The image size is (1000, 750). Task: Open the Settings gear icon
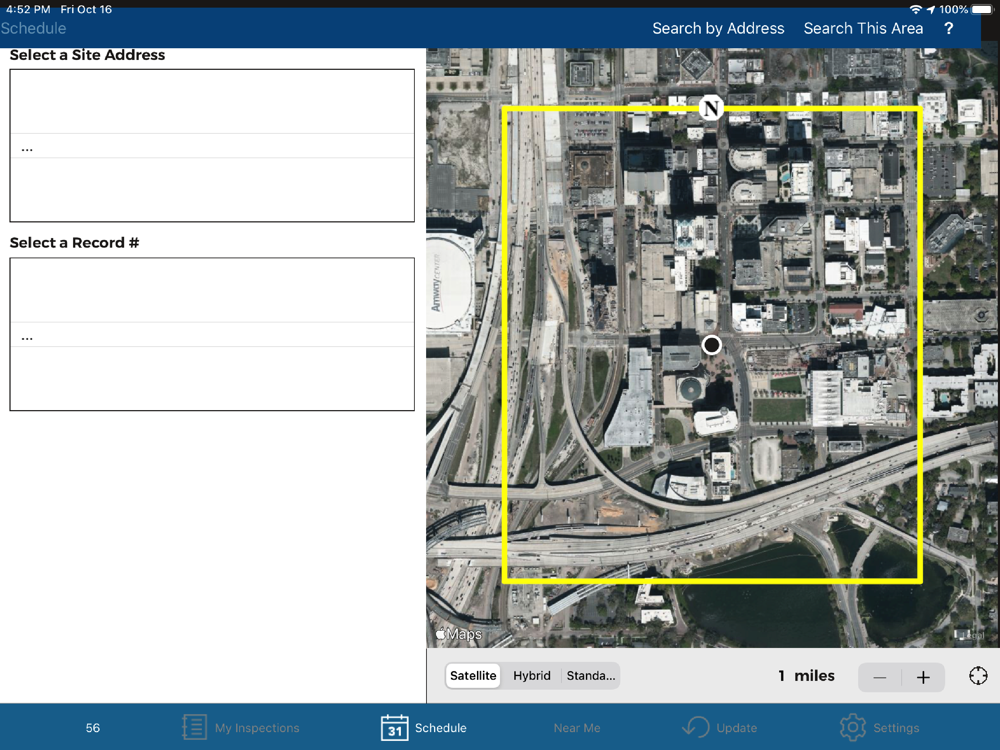[853, 727]
